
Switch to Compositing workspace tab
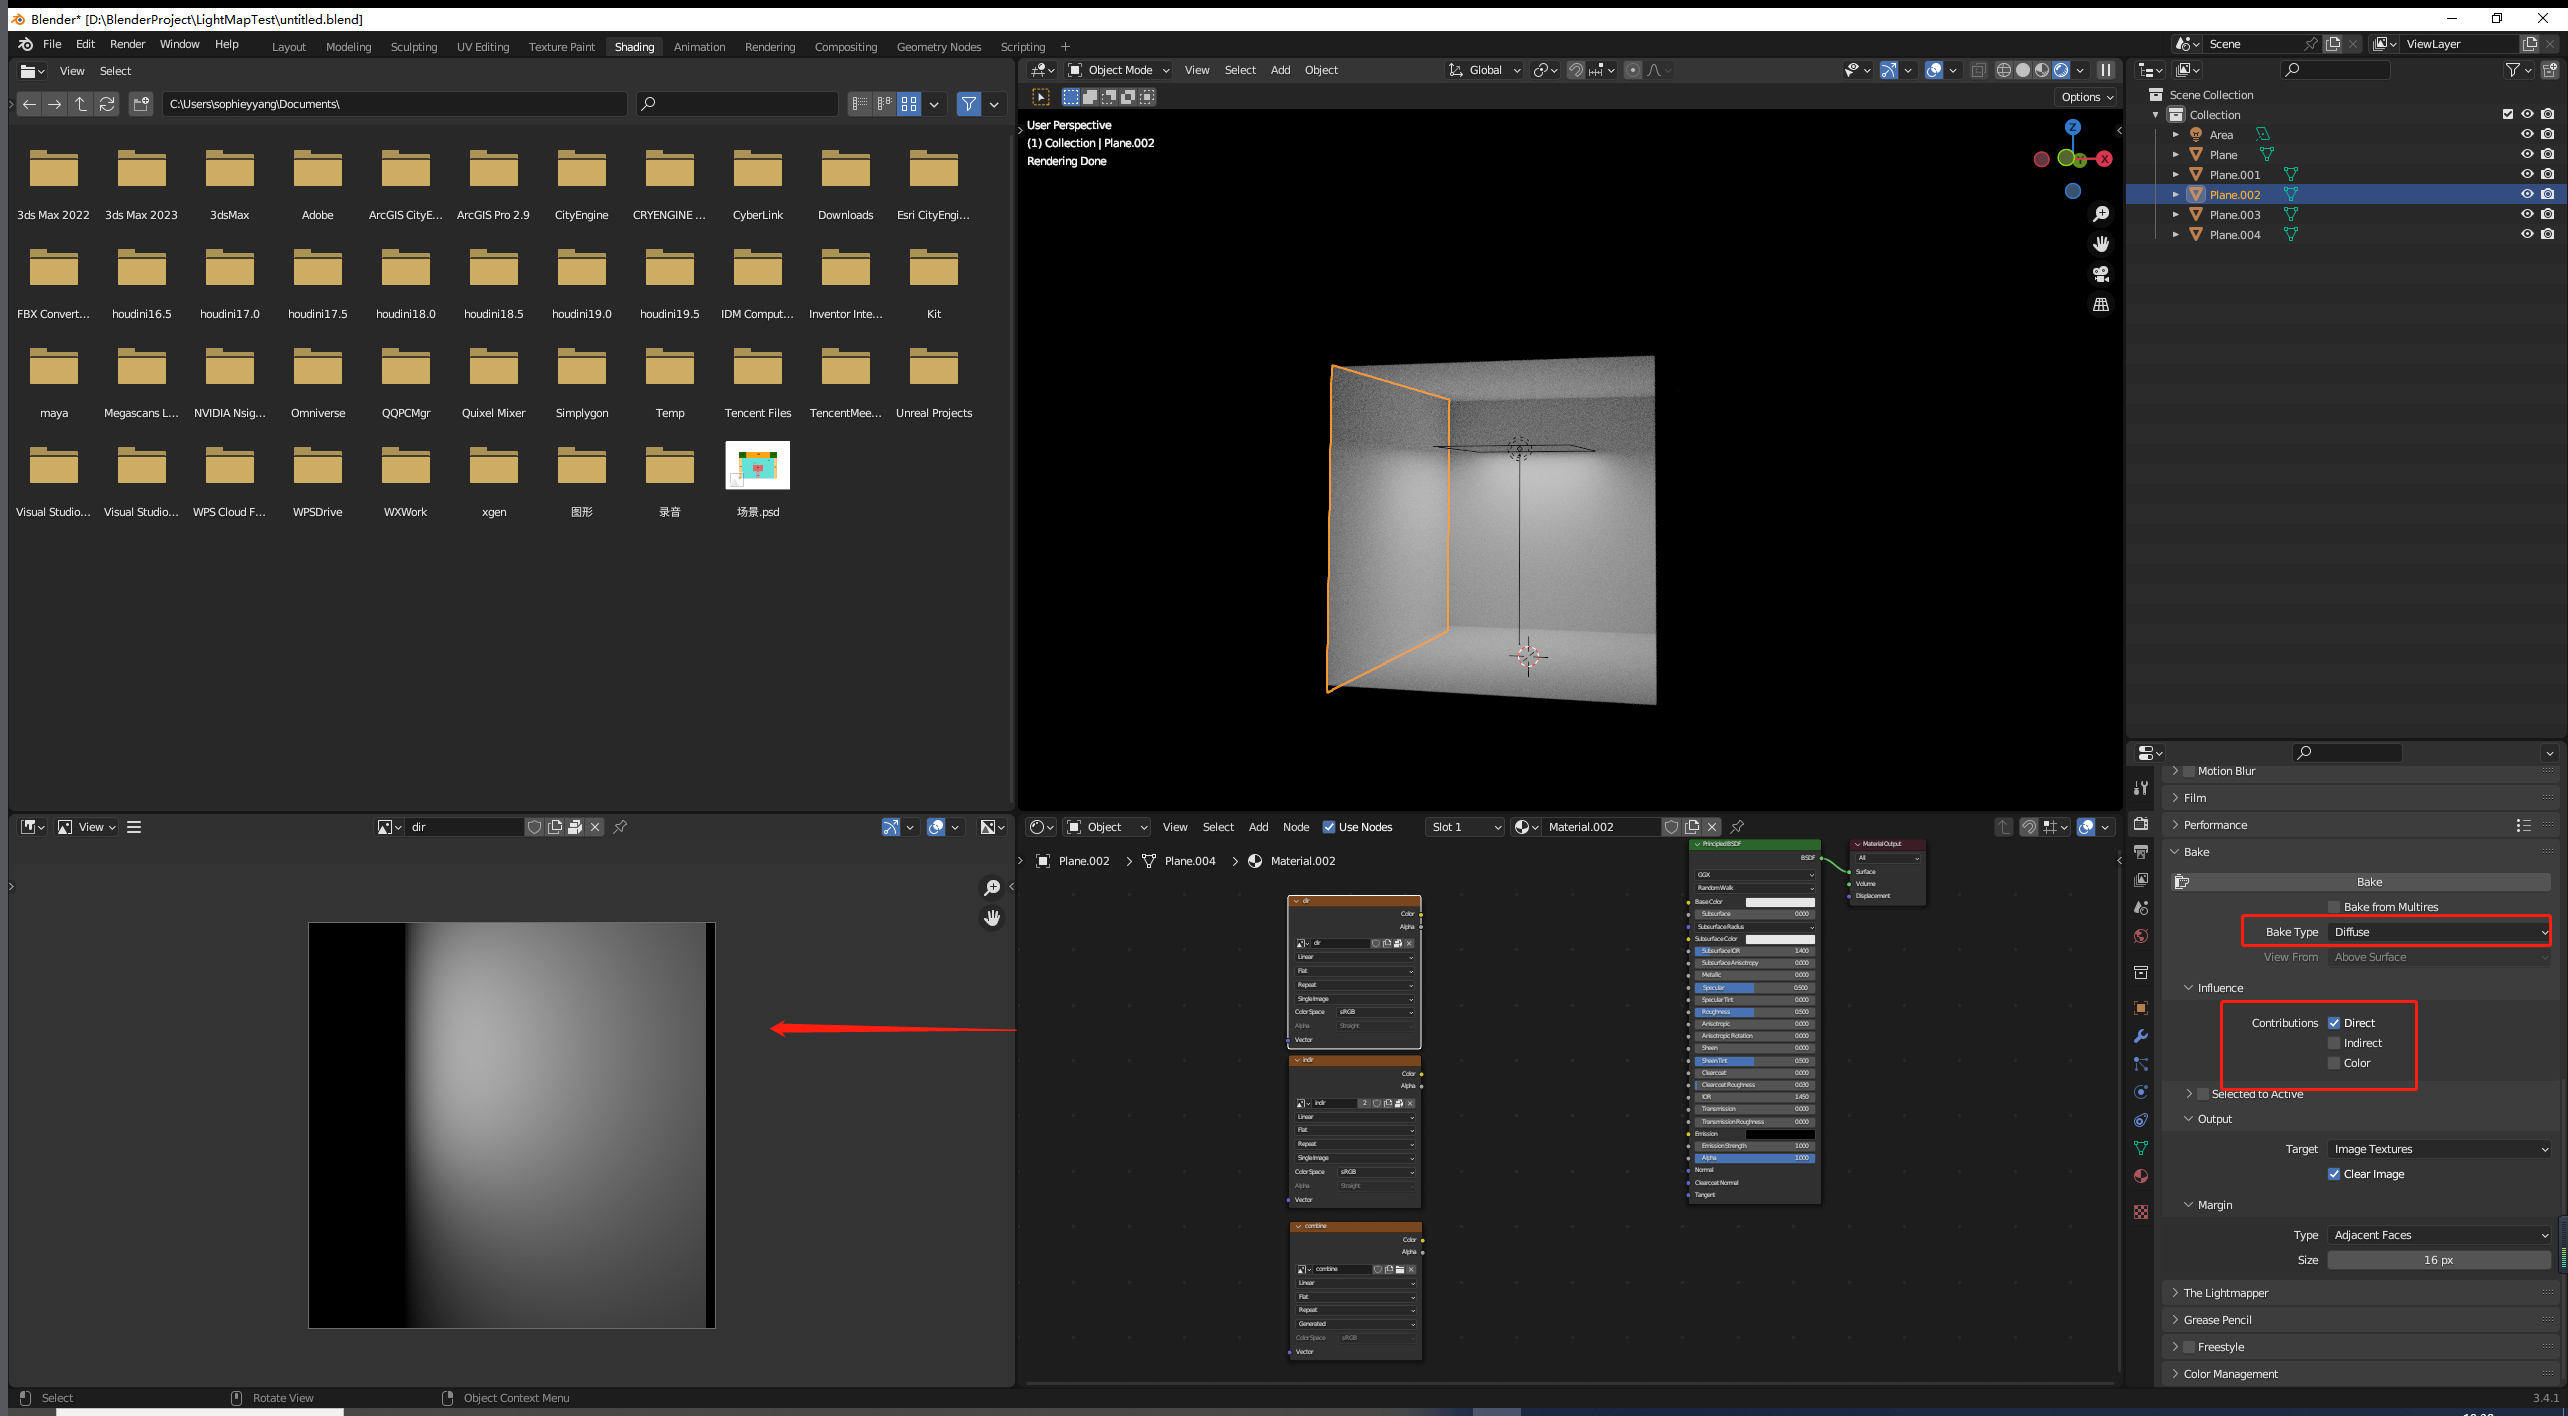(x=845, y=47)
